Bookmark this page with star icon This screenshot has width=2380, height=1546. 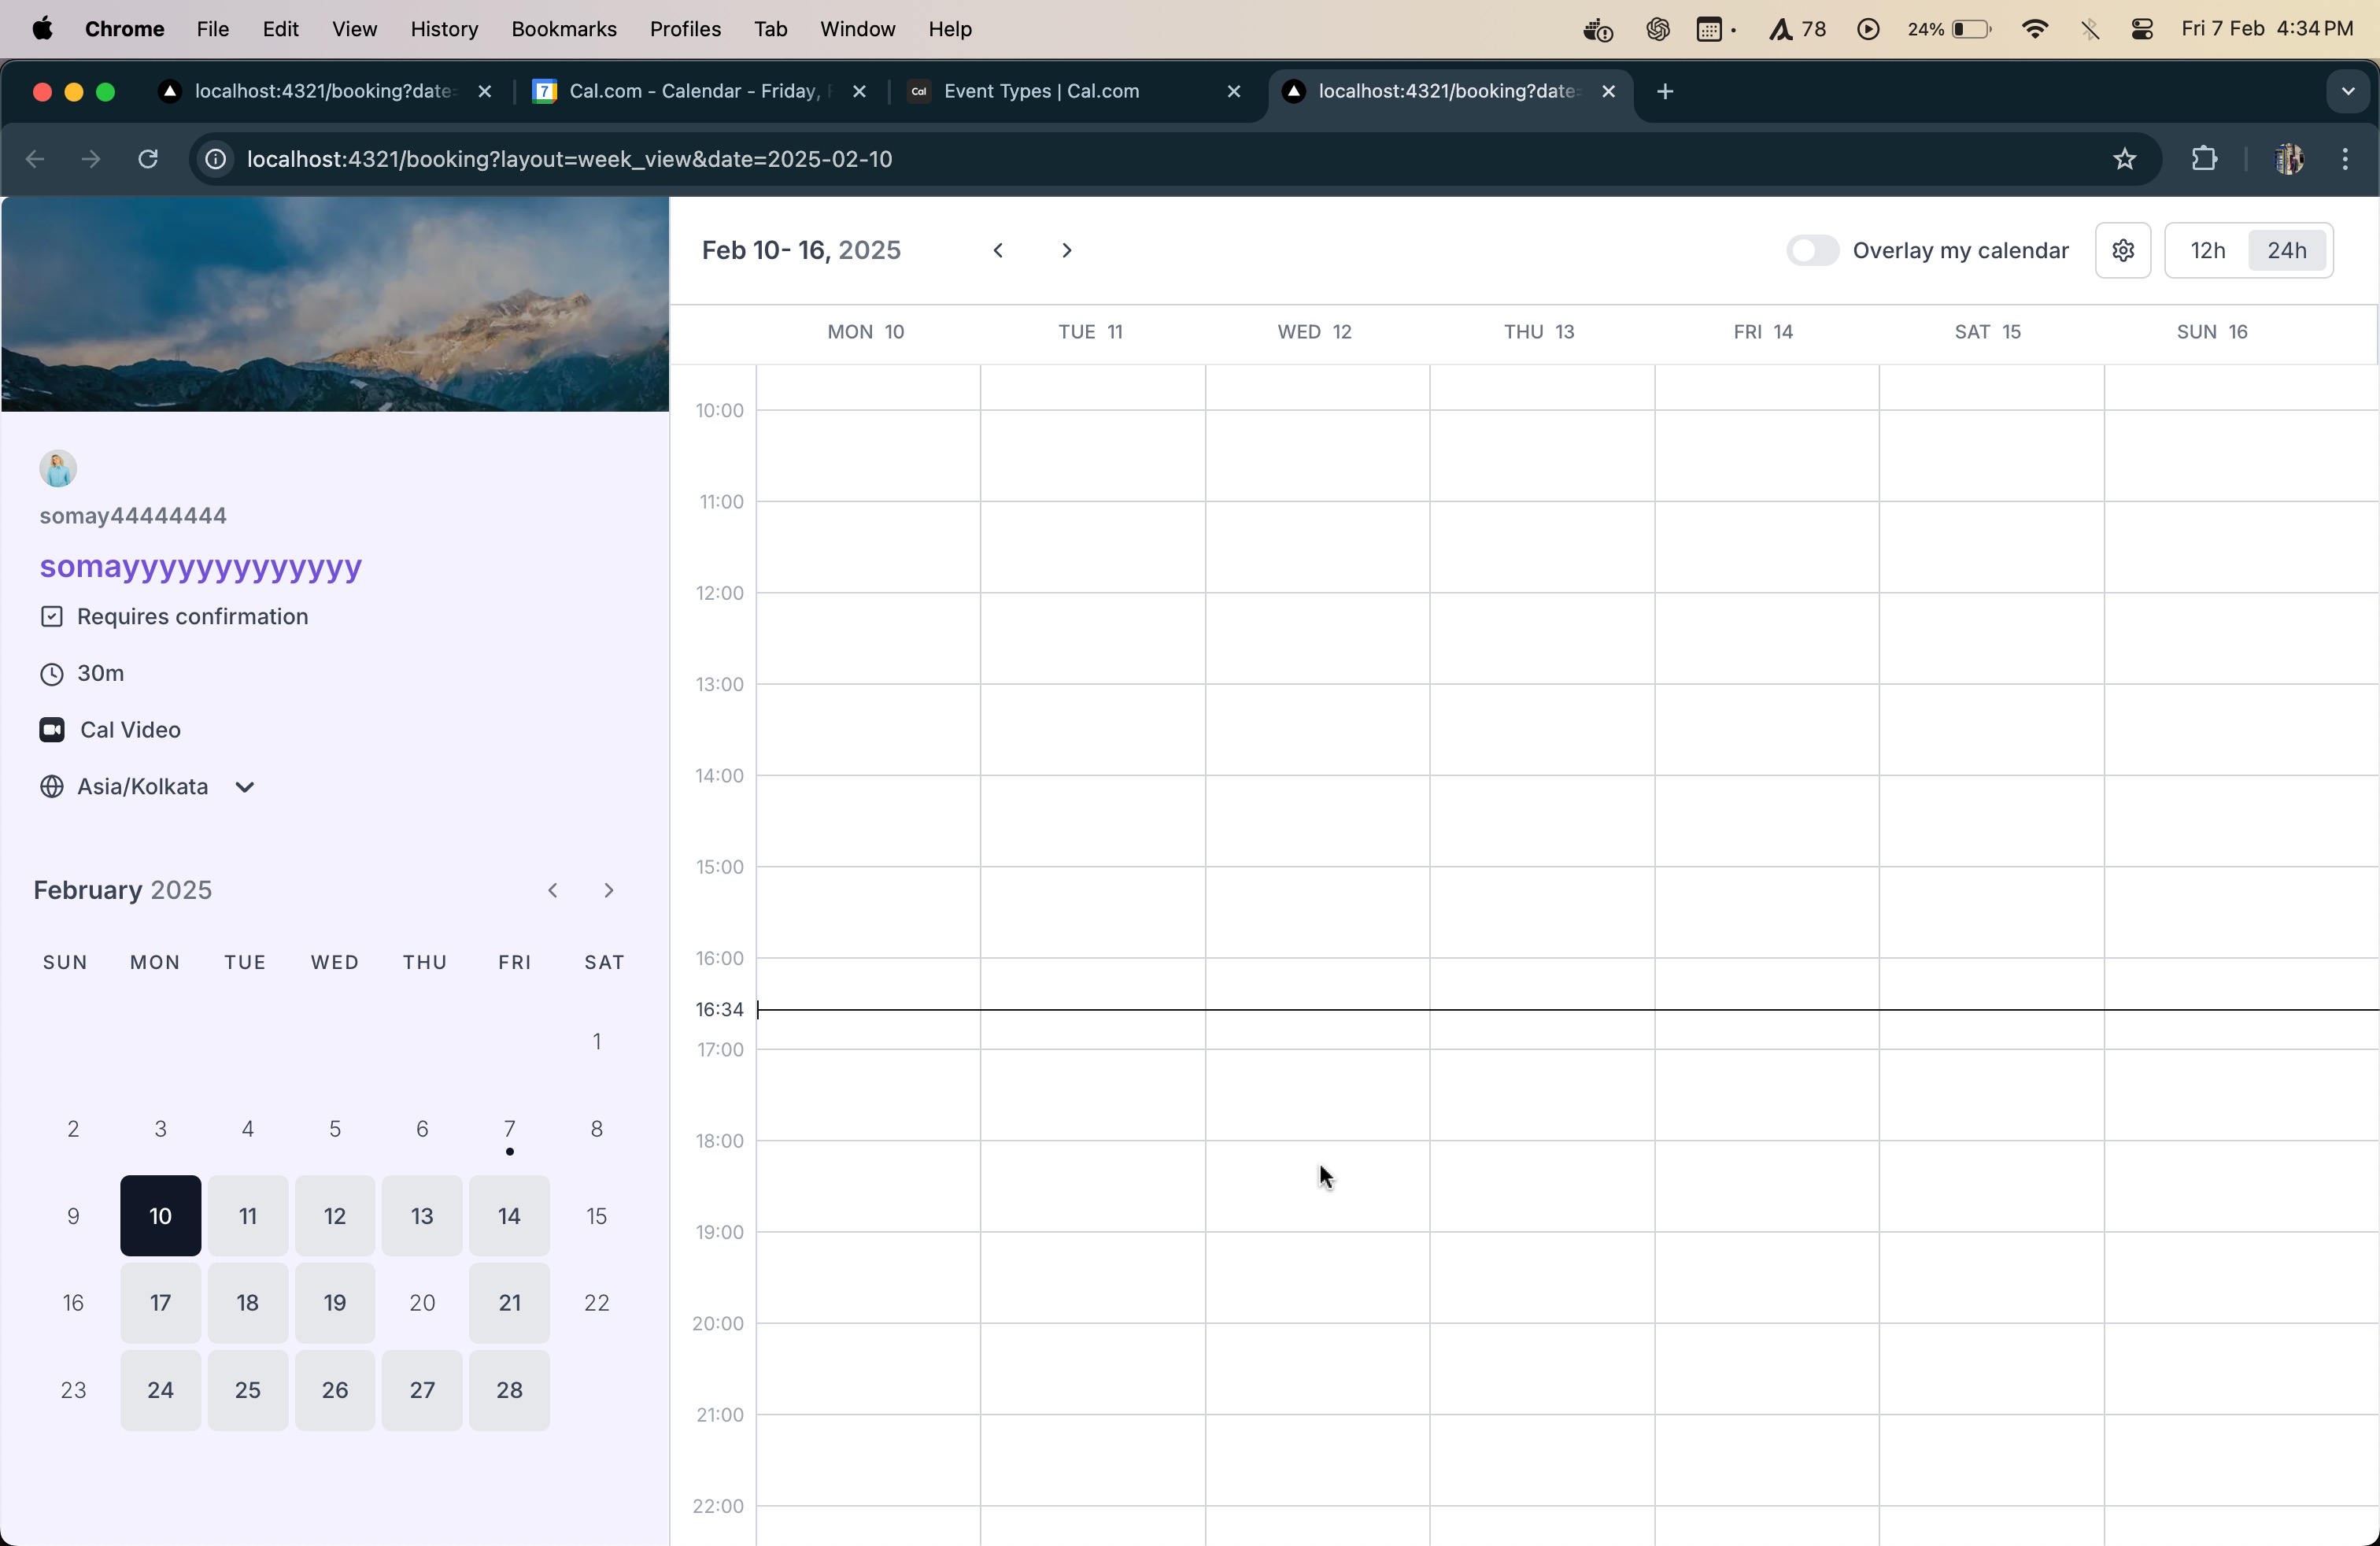pyautogui.click(x=2125, y=159)
